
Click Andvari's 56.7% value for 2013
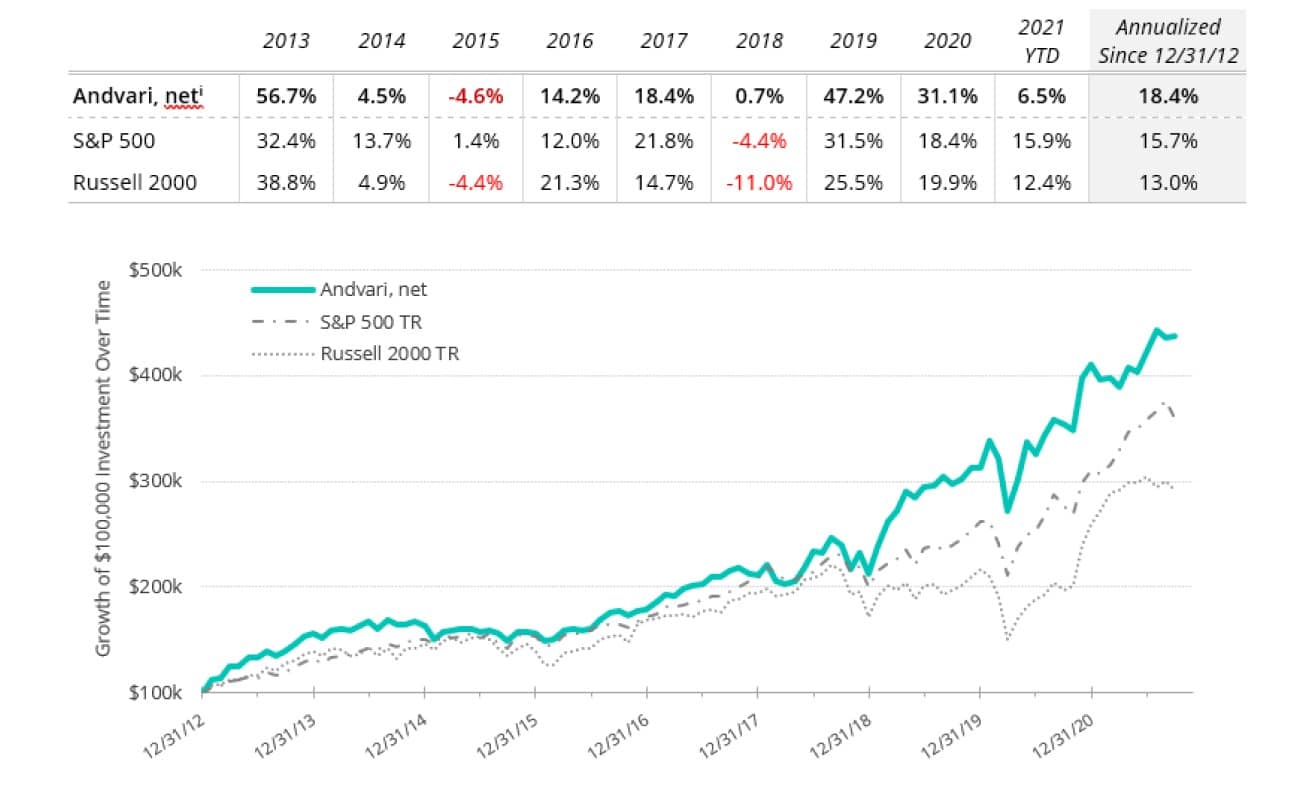click(286, 97)
